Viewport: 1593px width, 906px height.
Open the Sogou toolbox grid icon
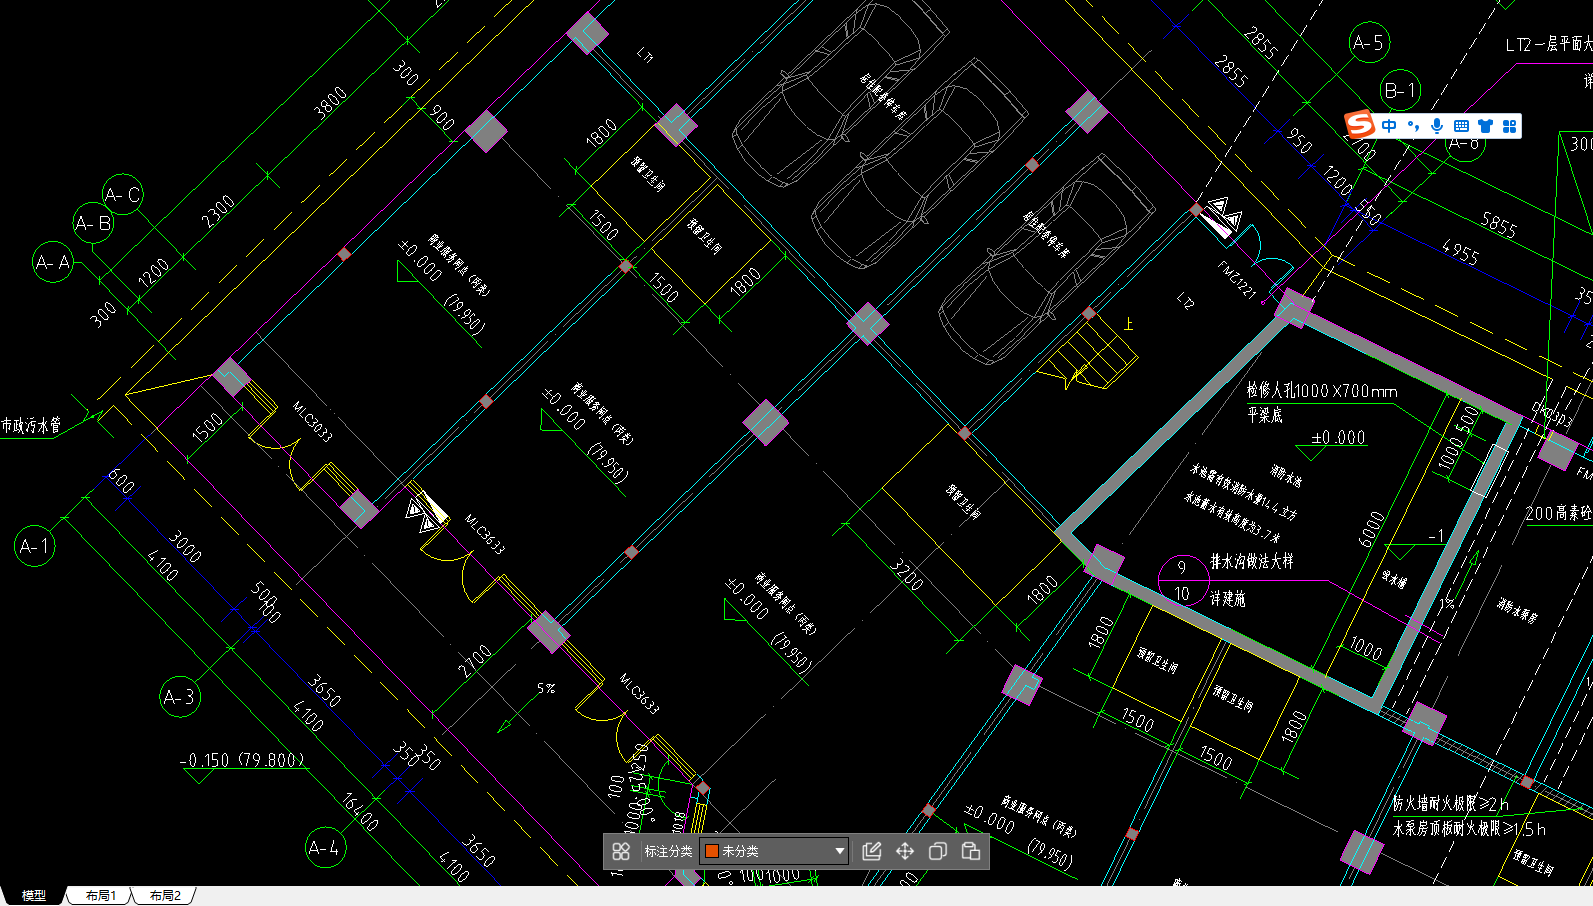(1509, 126)
